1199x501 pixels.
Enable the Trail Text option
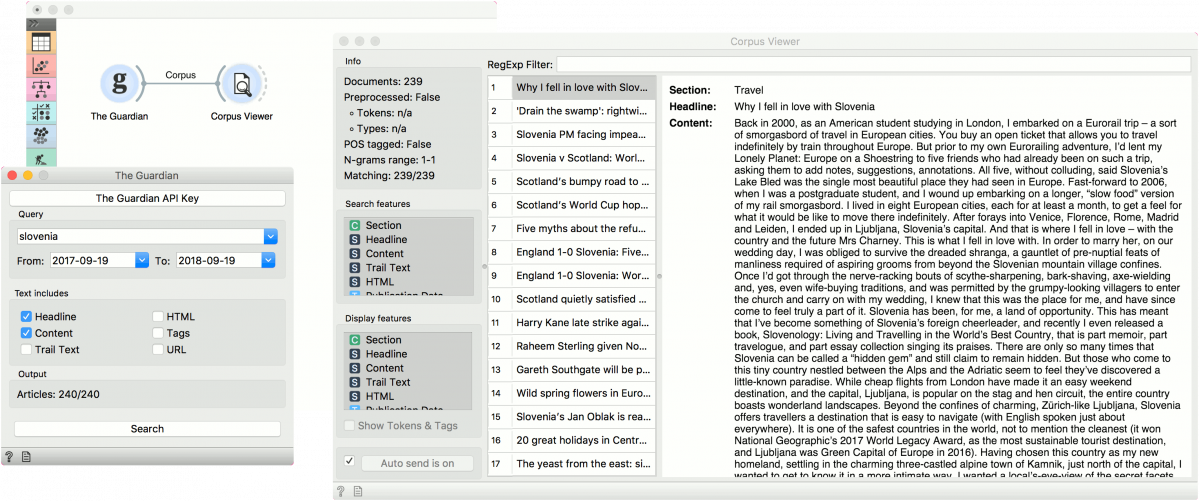coord(27,350)
